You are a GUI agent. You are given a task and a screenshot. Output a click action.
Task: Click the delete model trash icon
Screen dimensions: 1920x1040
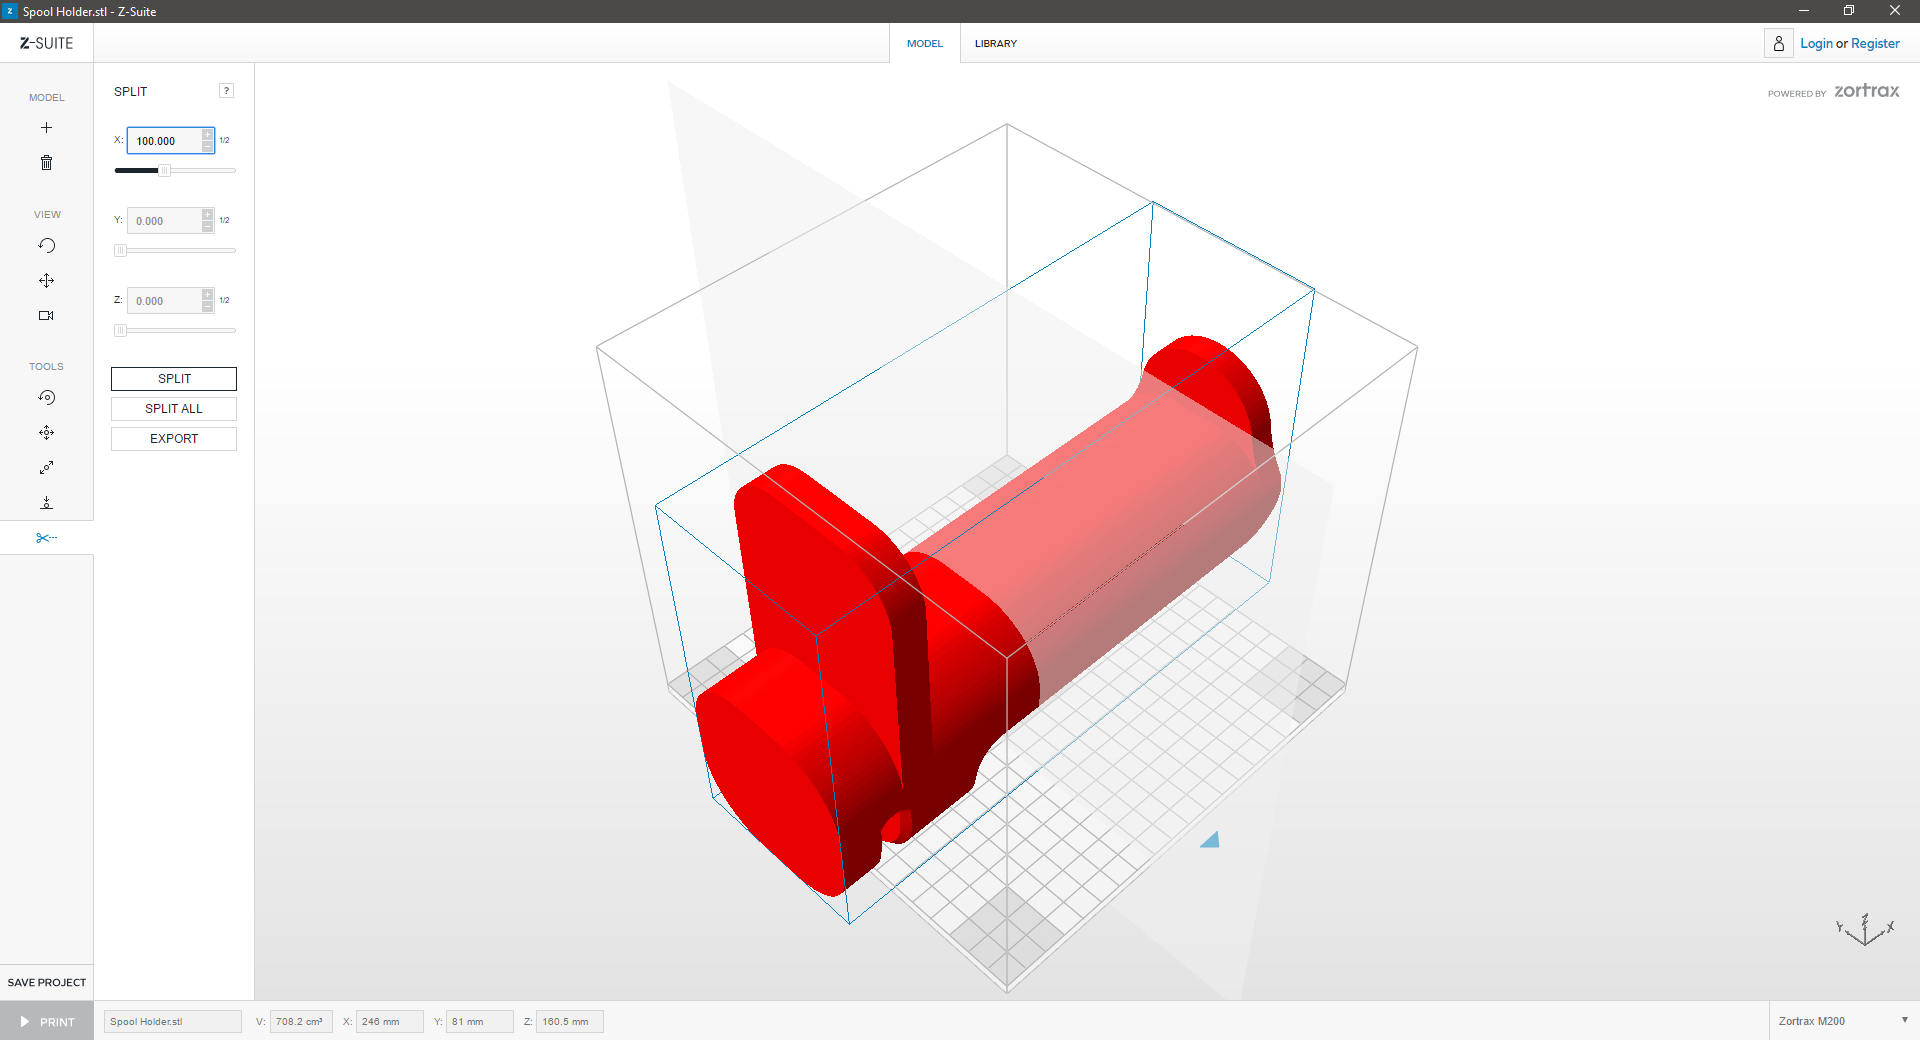(46, 163)
